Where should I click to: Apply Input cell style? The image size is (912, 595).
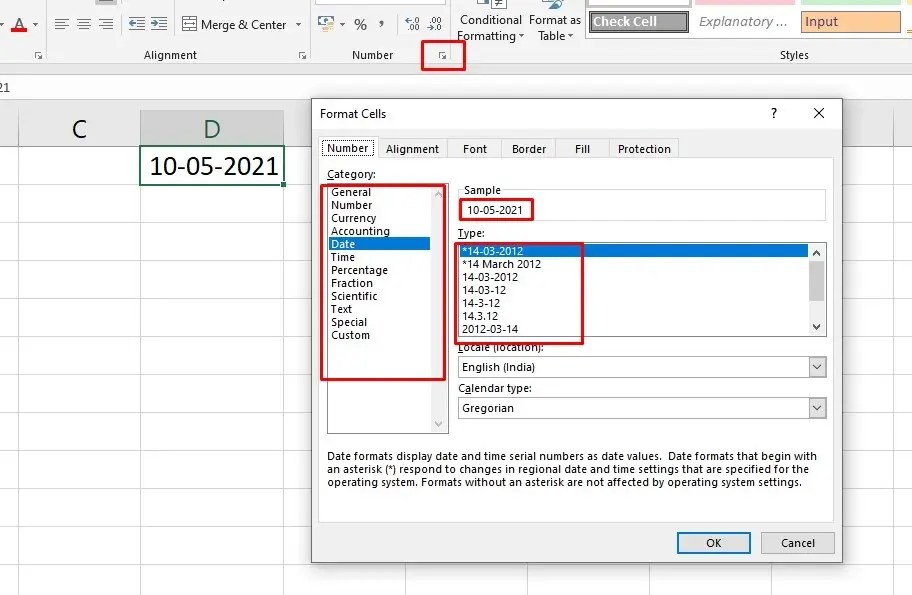pos(850,22)
